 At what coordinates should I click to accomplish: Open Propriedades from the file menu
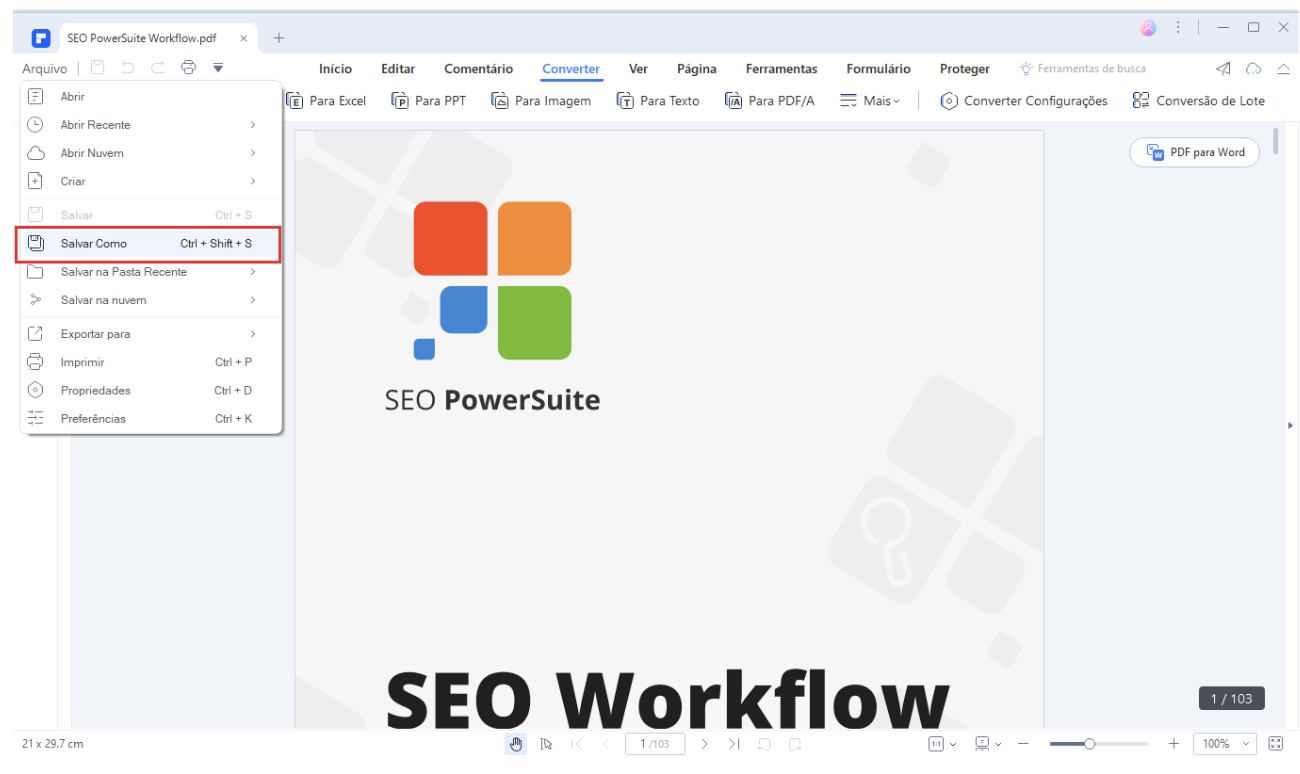[151, 390]
